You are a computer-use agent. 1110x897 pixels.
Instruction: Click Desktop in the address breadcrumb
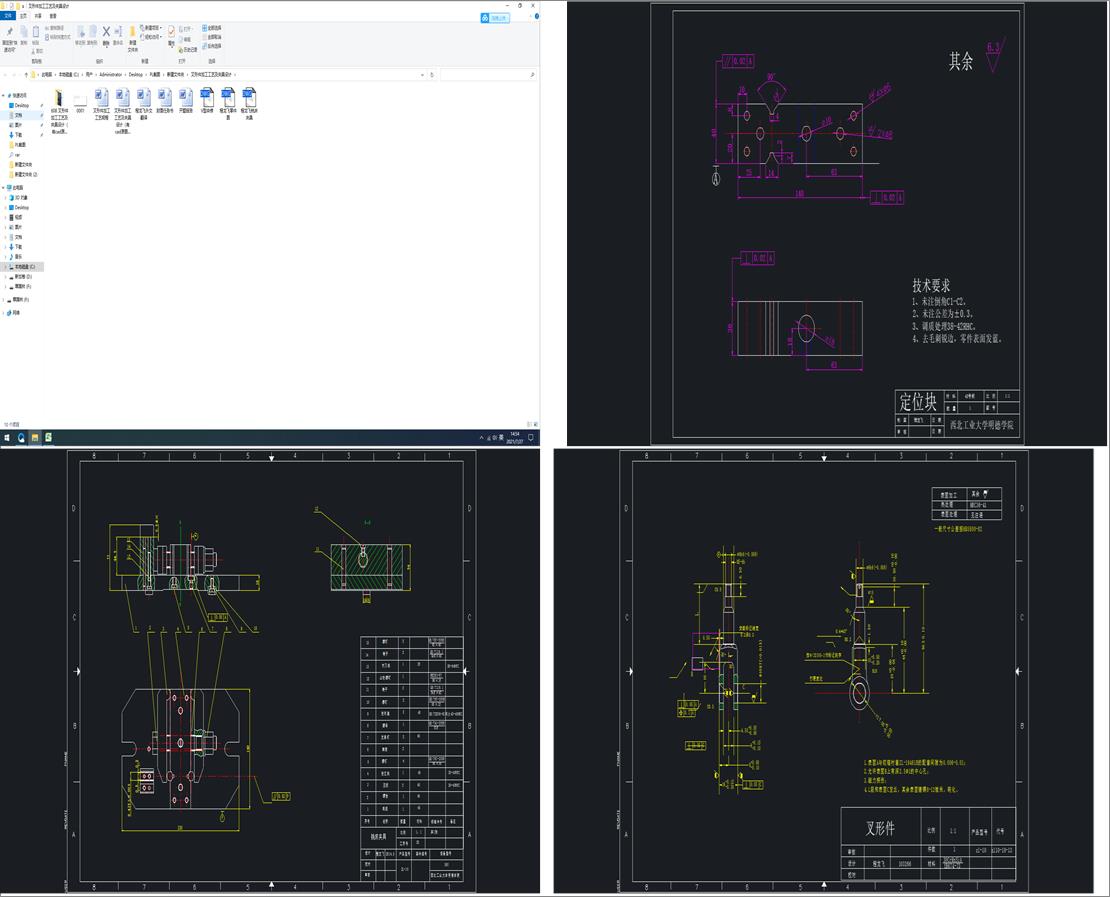(136, 74)
